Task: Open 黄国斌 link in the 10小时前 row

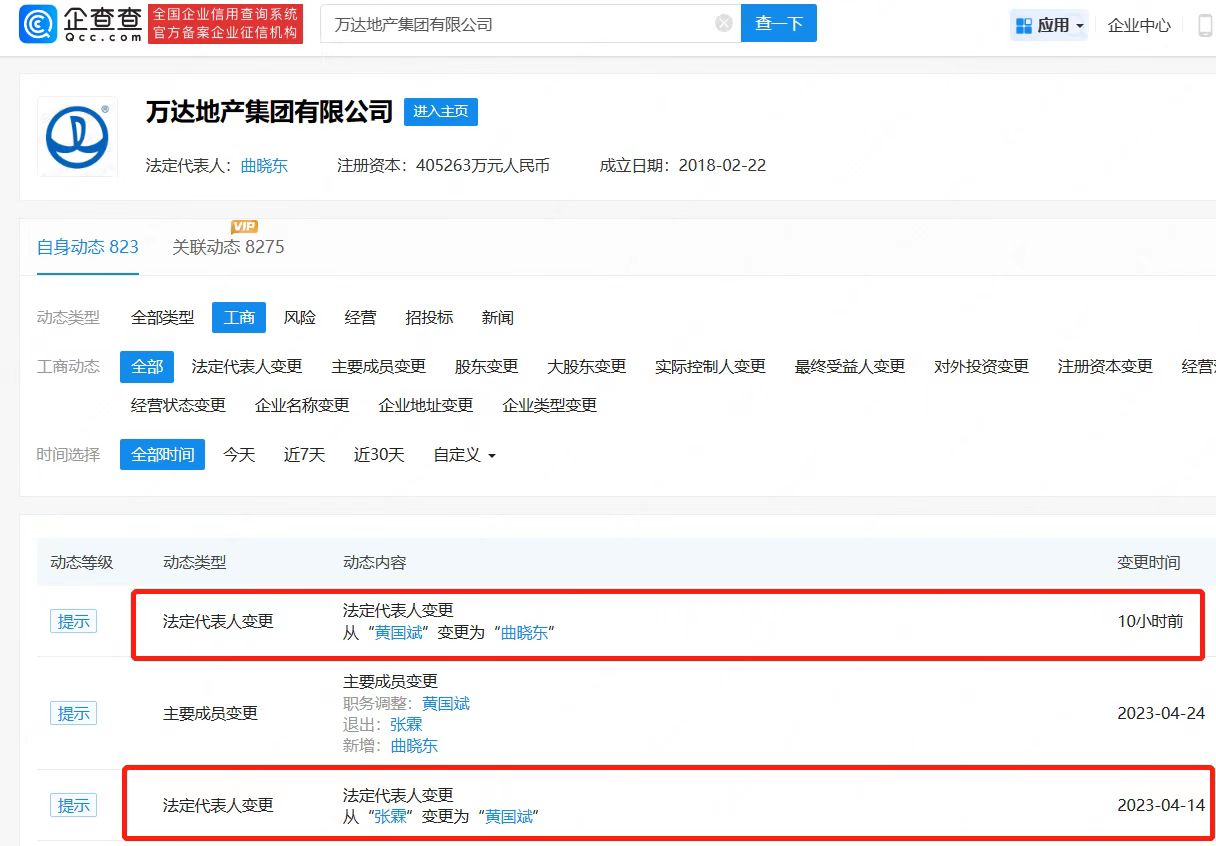Action: point(399,633)
